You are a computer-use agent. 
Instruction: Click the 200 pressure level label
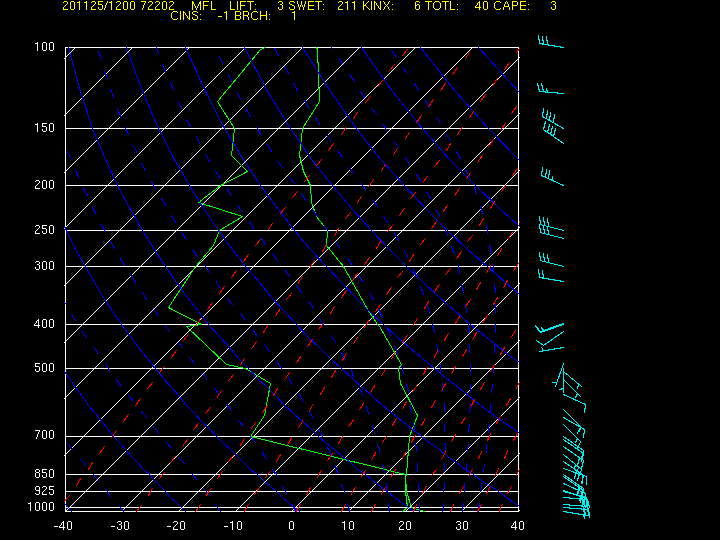[44, 185]
